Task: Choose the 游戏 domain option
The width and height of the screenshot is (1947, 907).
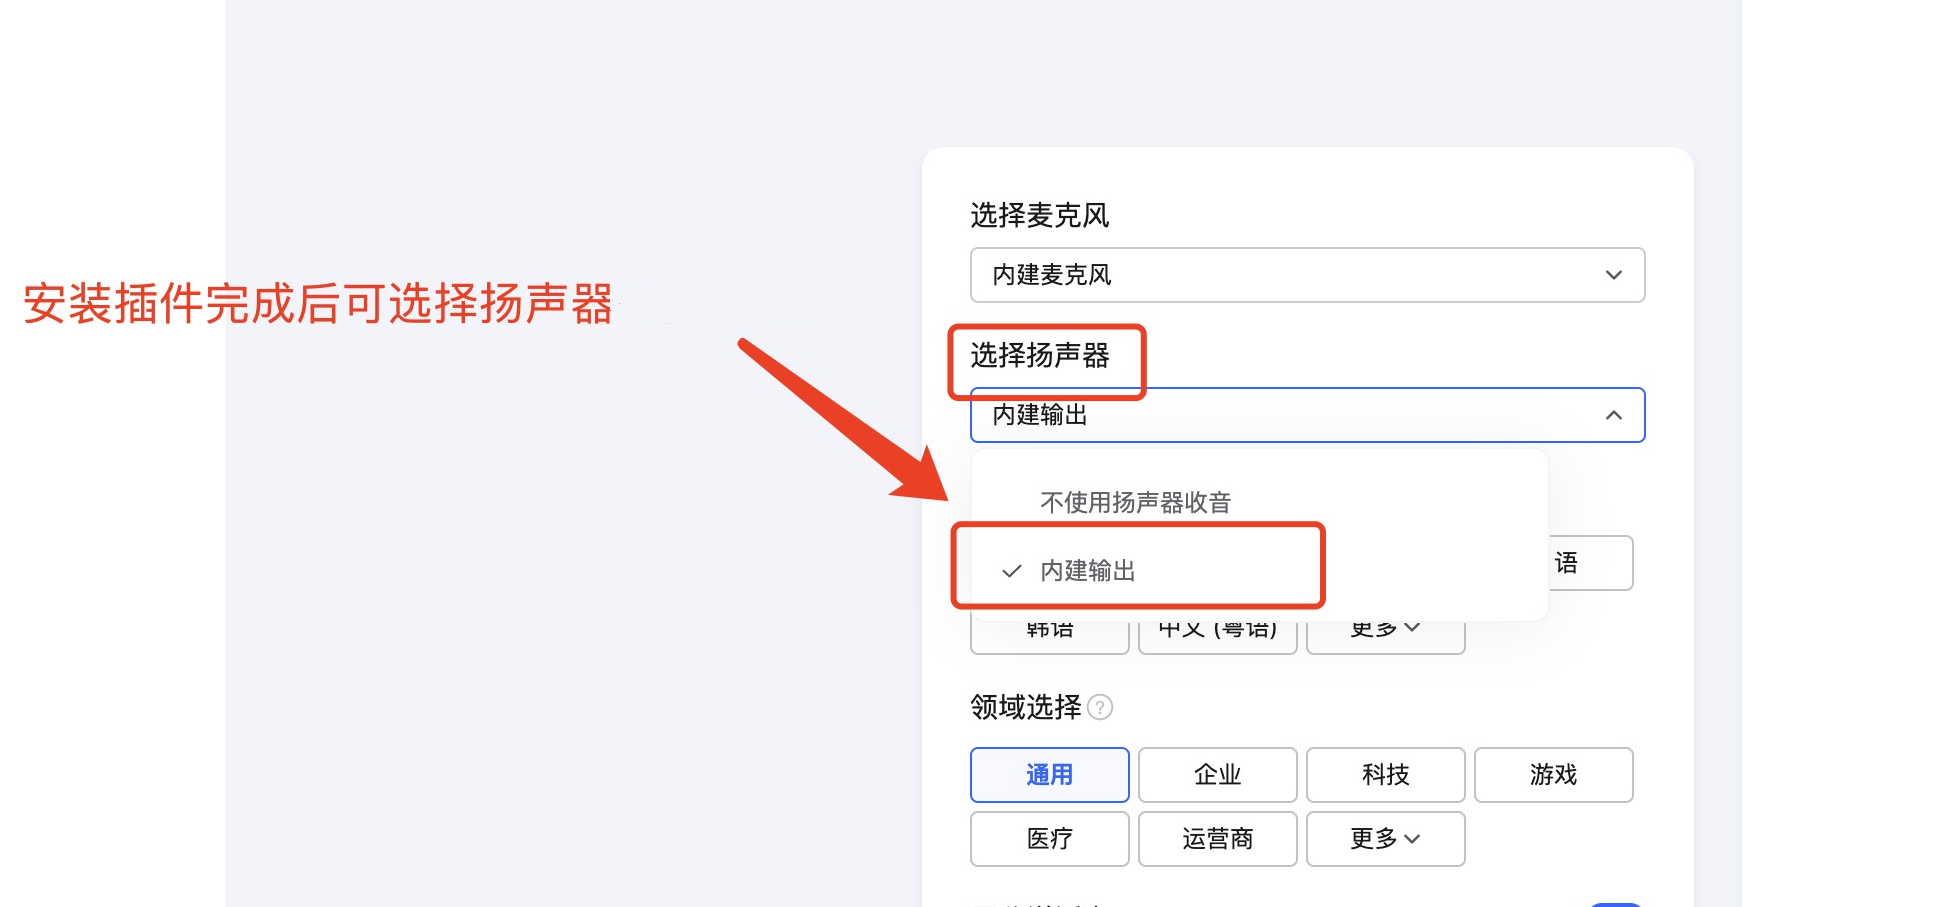Action: [1553, 775]
